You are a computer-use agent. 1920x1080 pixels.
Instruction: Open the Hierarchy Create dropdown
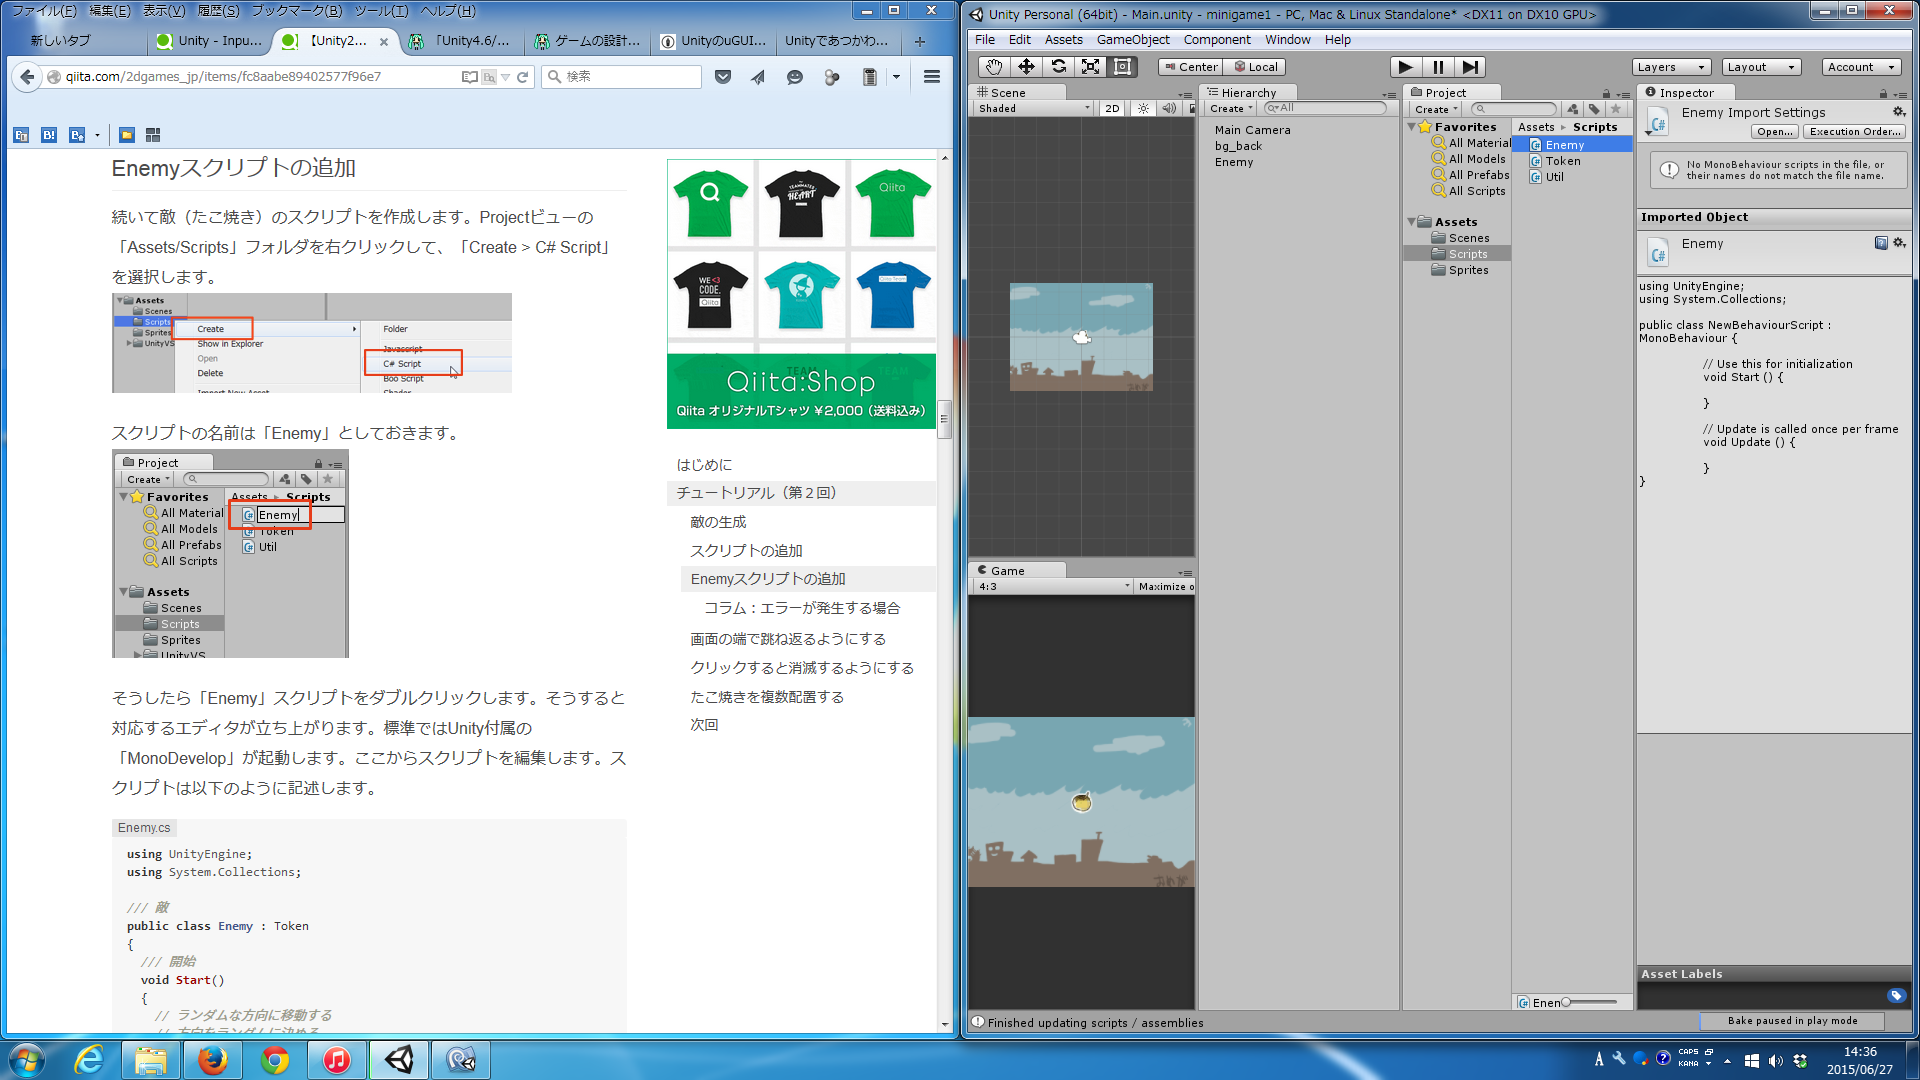[x=1230, y=108]
